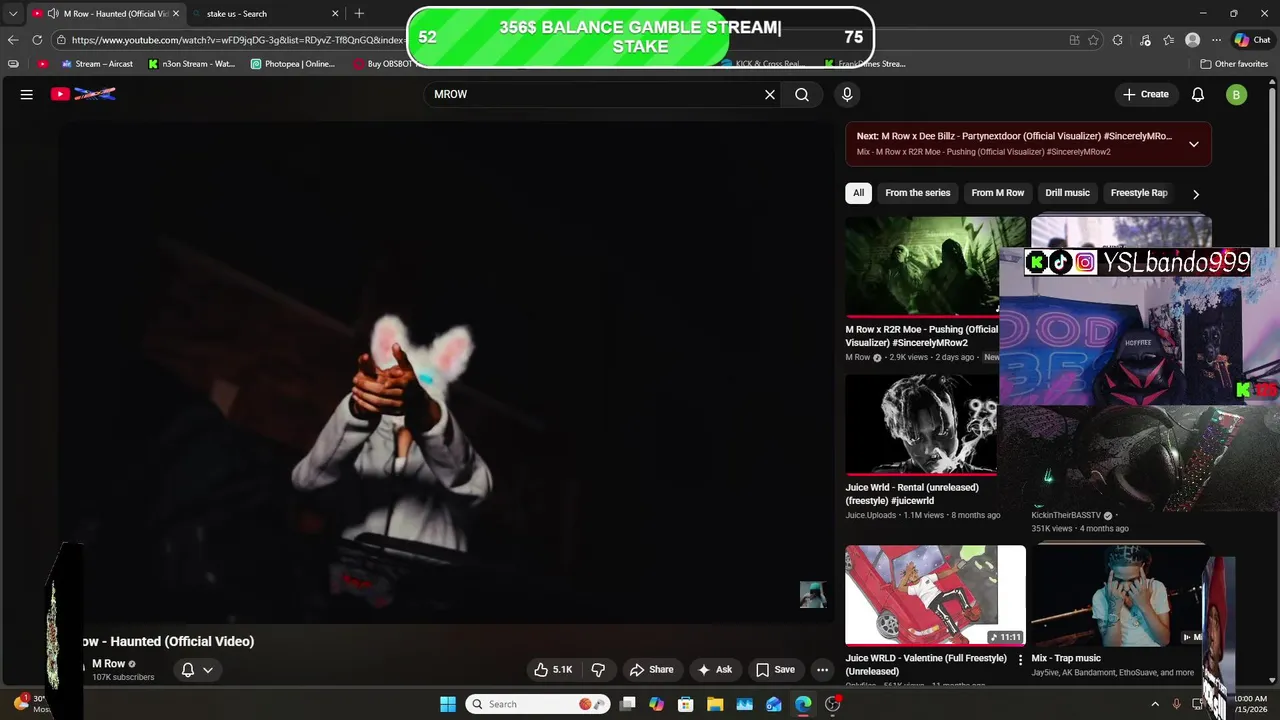Open Photopea Online bookmark
This screenshot has height=720, width=1280.
pyautogui.click(x=293, y=64)
